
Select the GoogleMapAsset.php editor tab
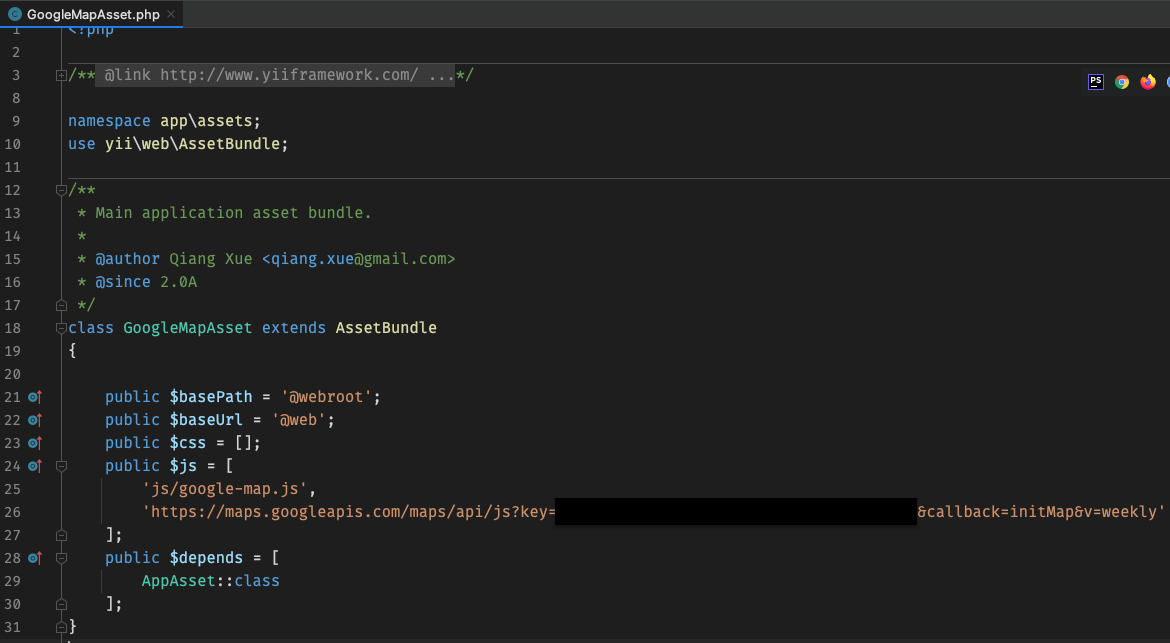point(93,14)
